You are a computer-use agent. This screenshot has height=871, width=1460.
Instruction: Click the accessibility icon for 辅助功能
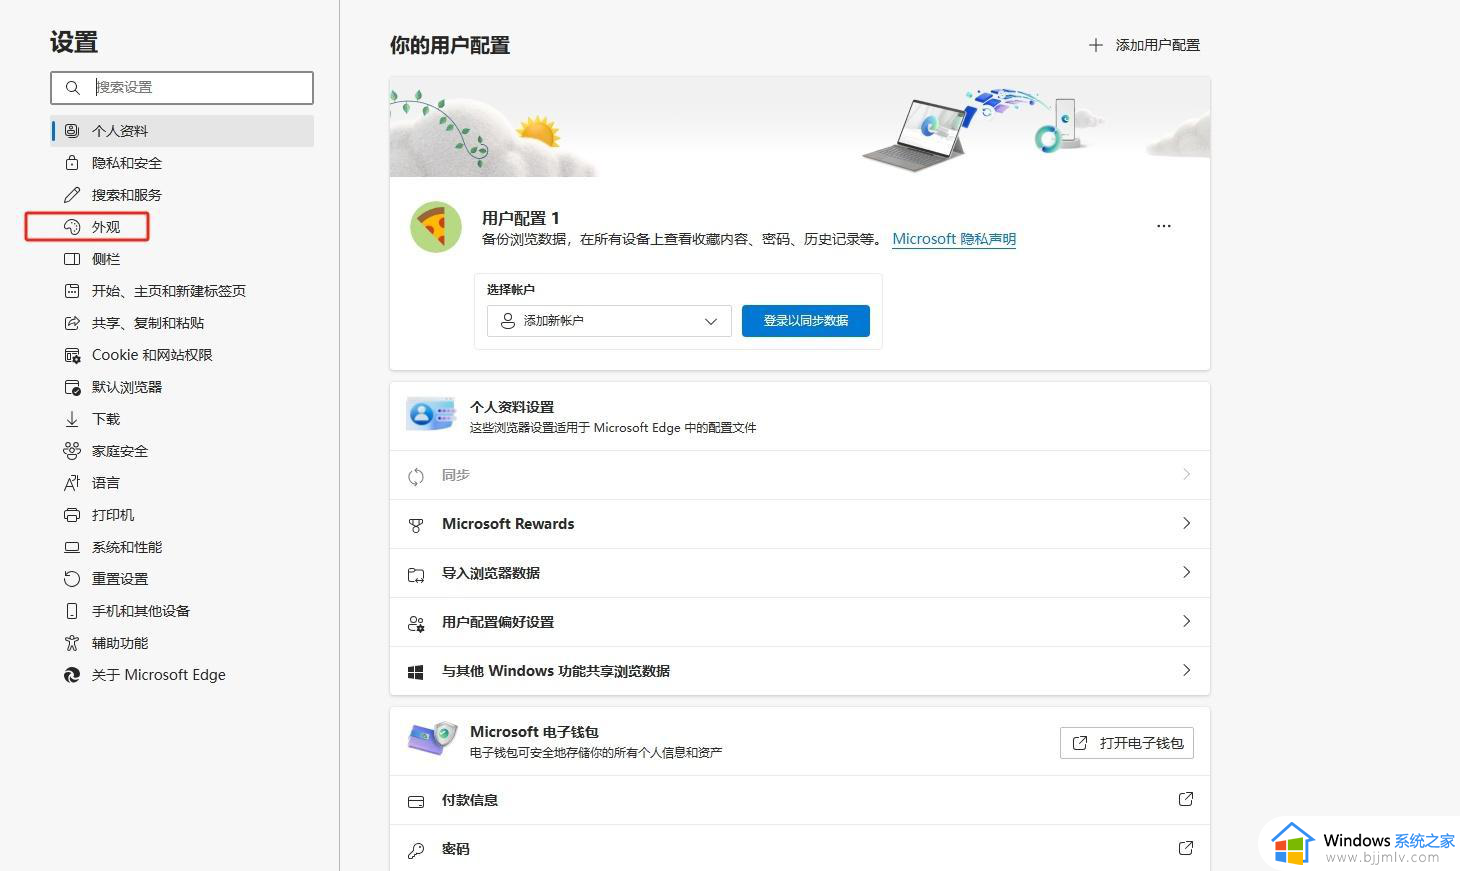point(72,643)
